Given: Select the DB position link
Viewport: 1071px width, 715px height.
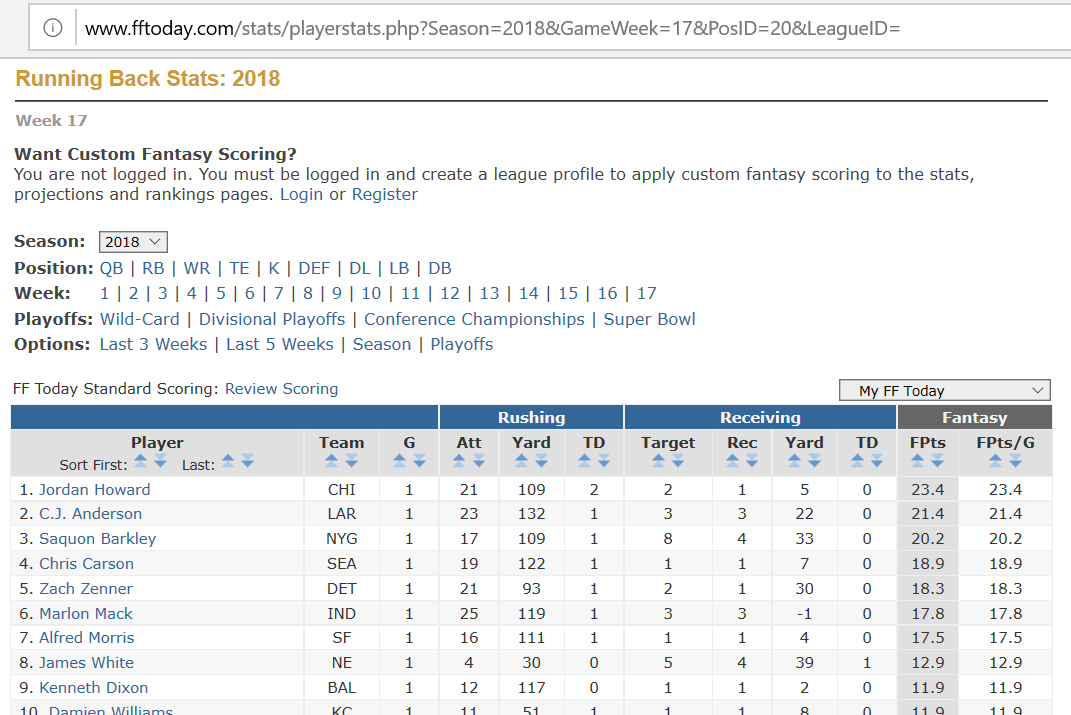Looking at the screenshot, I should click(x=440, y=268).
